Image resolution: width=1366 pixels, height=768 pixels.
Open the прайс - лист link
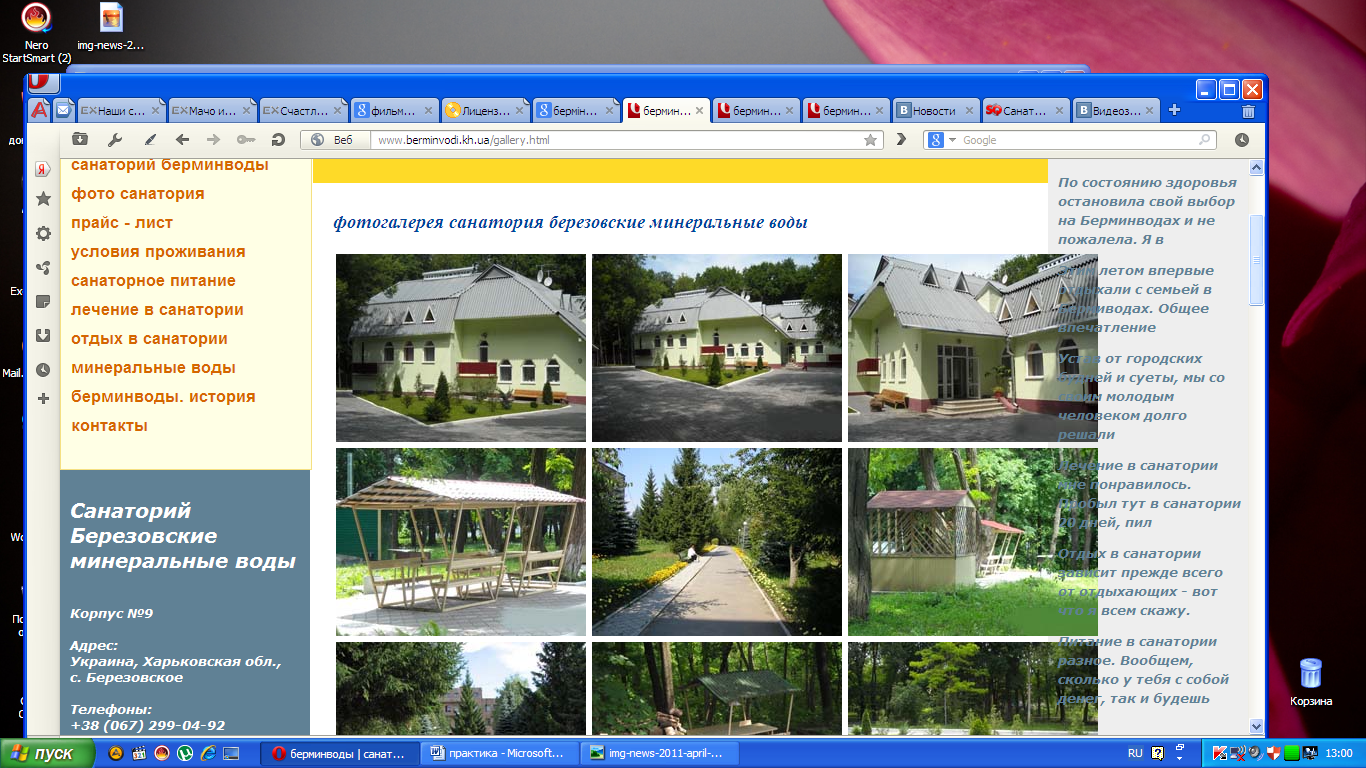(122, 222)
